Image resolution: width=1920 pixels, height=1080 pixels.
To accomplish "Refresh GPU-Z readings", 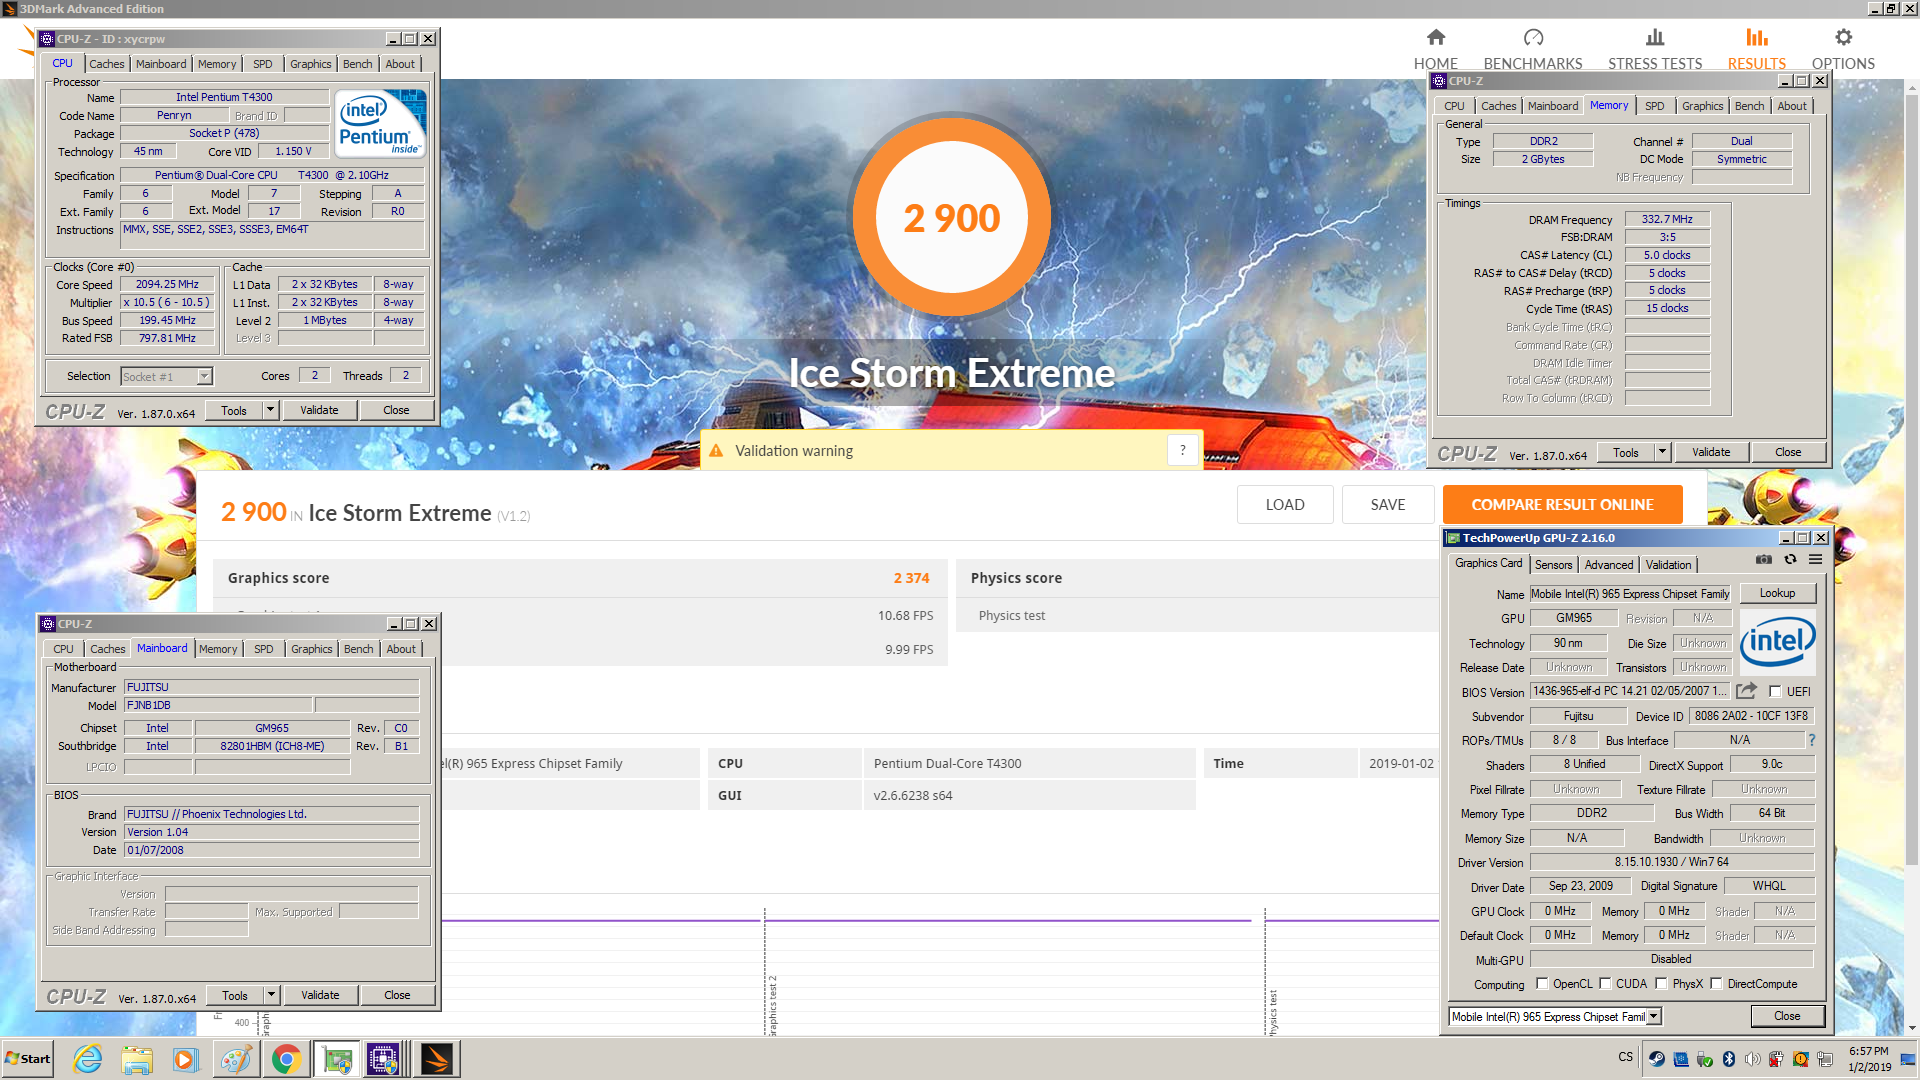I will click(x=1791, y=560).
